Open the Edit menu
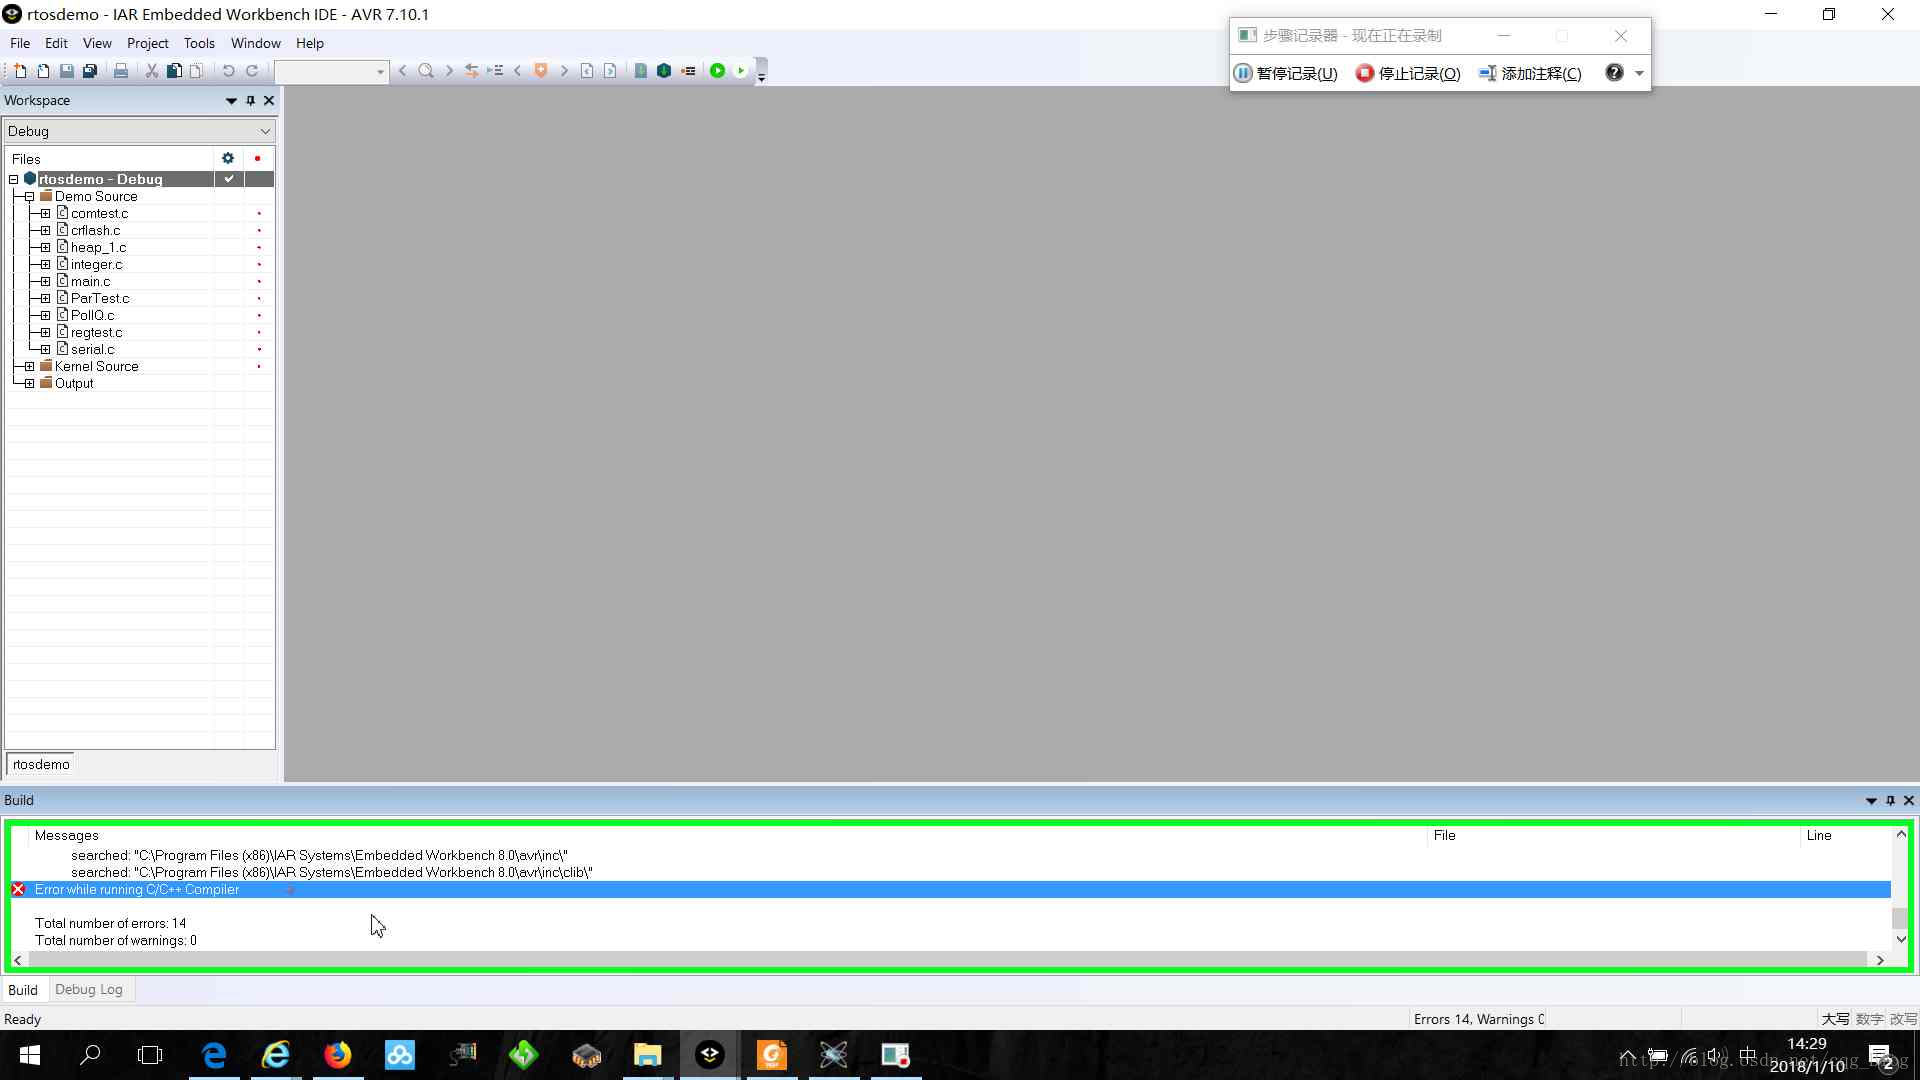Viewport: 1920px width, 1080px height. pyautogui.click(x=56, y=43)
